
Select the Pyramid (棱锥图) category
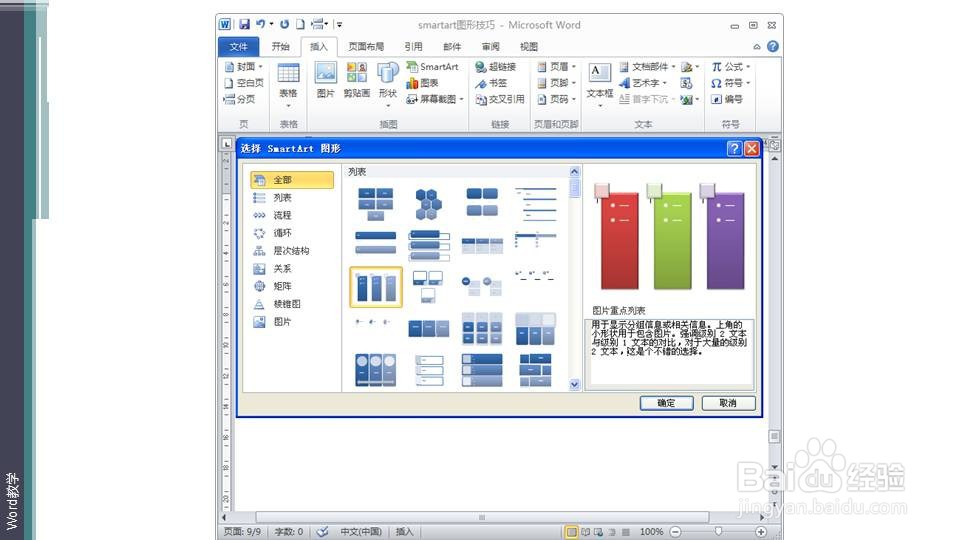[292, 304]
